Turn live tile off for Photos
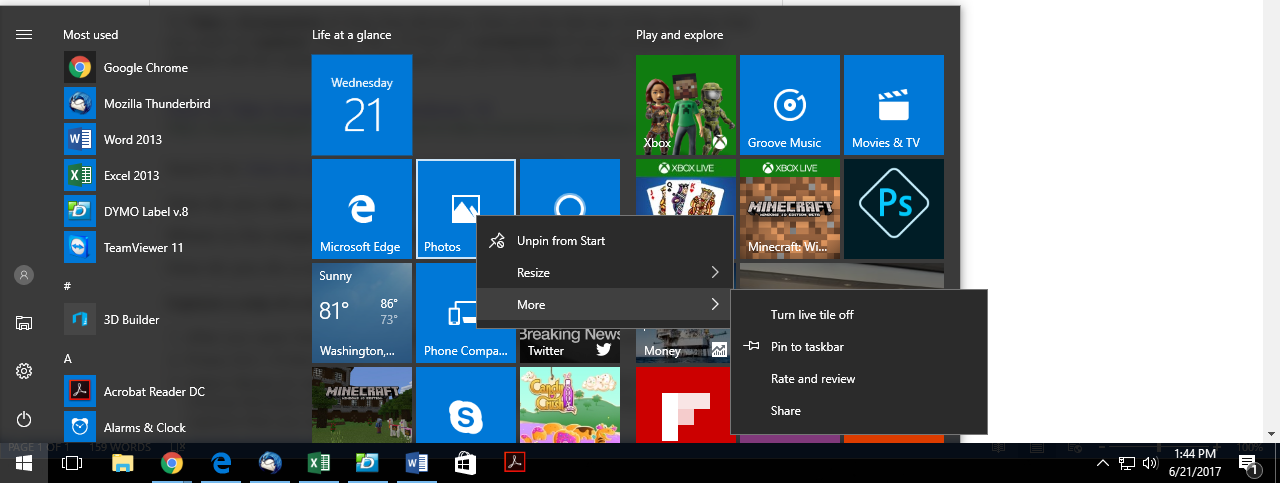Viewport: 1280px width, 483px height. 811,315
